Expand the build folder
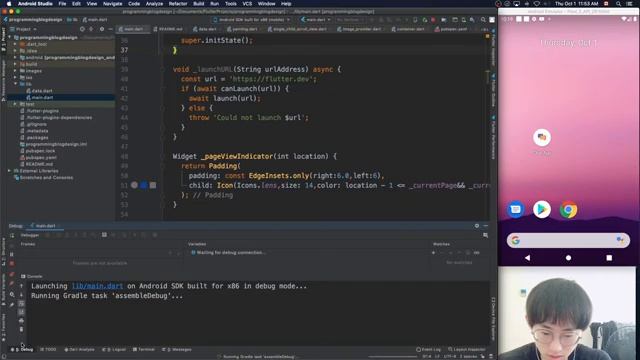640x360 pixels. pos(16,64)
